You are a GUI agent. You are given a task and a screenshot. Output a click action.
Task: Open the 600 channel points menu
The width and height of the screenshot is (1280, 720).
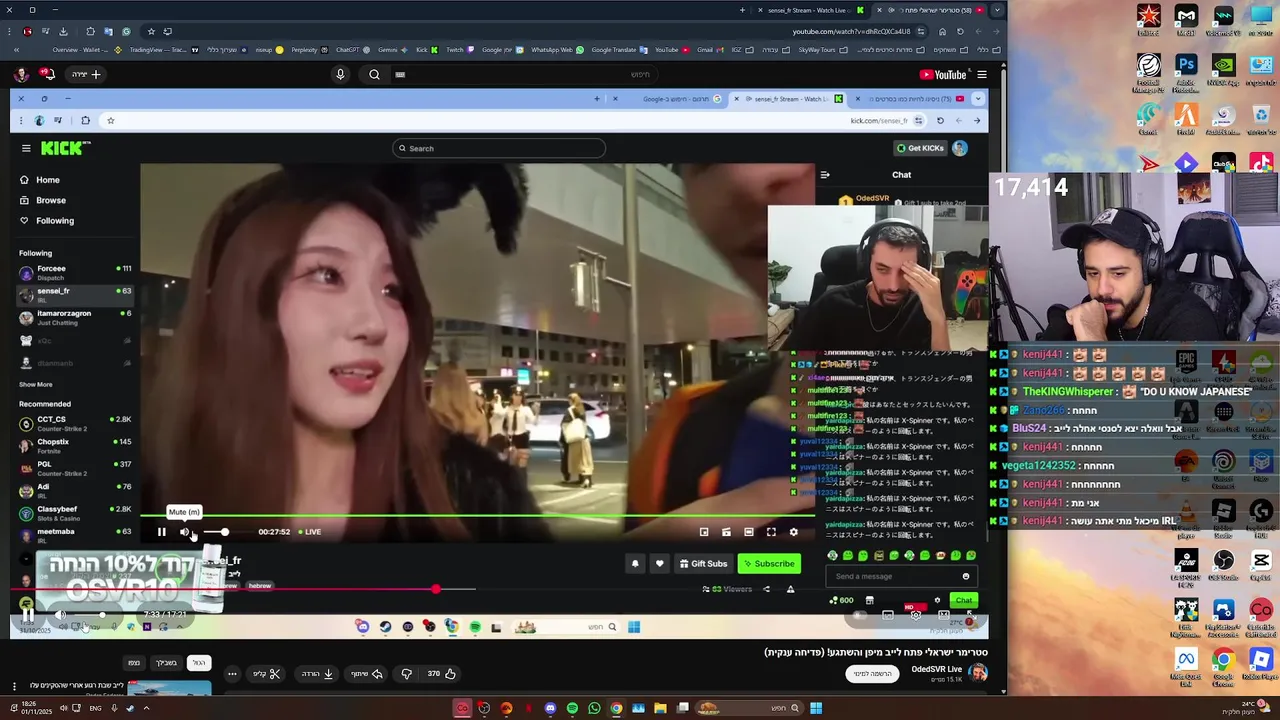842,600
